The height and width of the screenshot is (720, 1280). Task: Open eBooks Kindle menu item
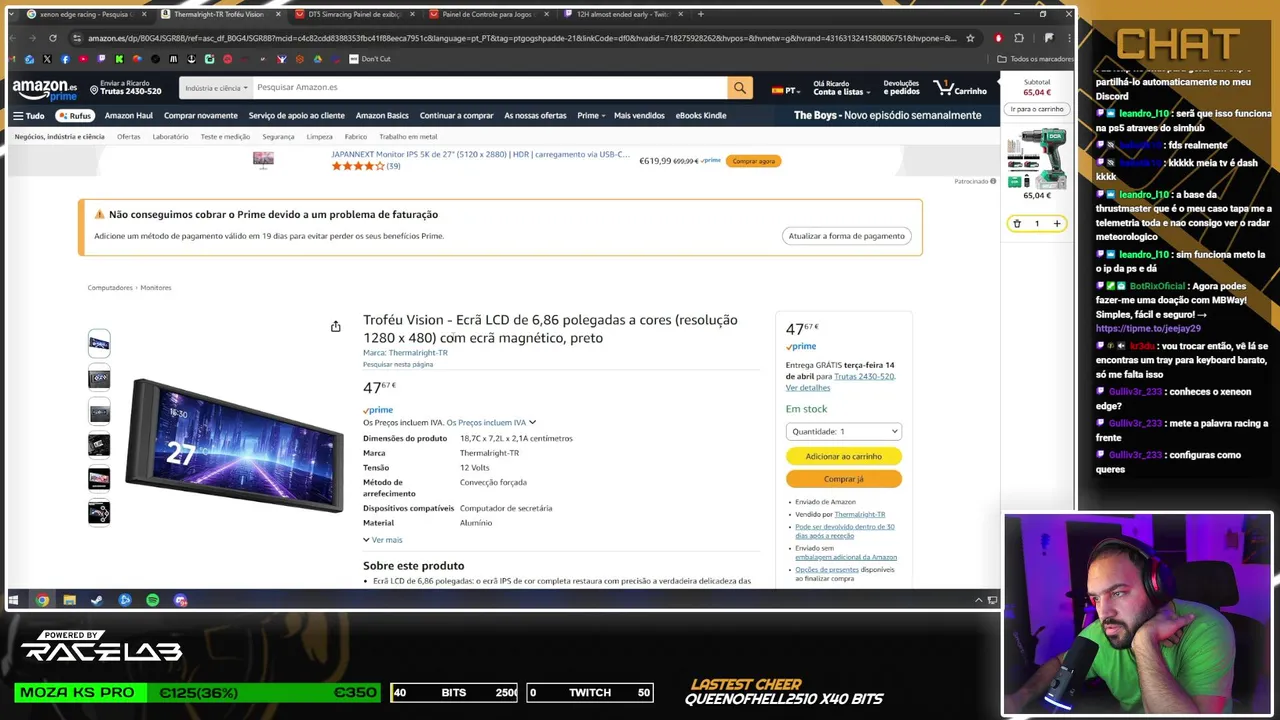pyautogui.click(x=701, y=115)
